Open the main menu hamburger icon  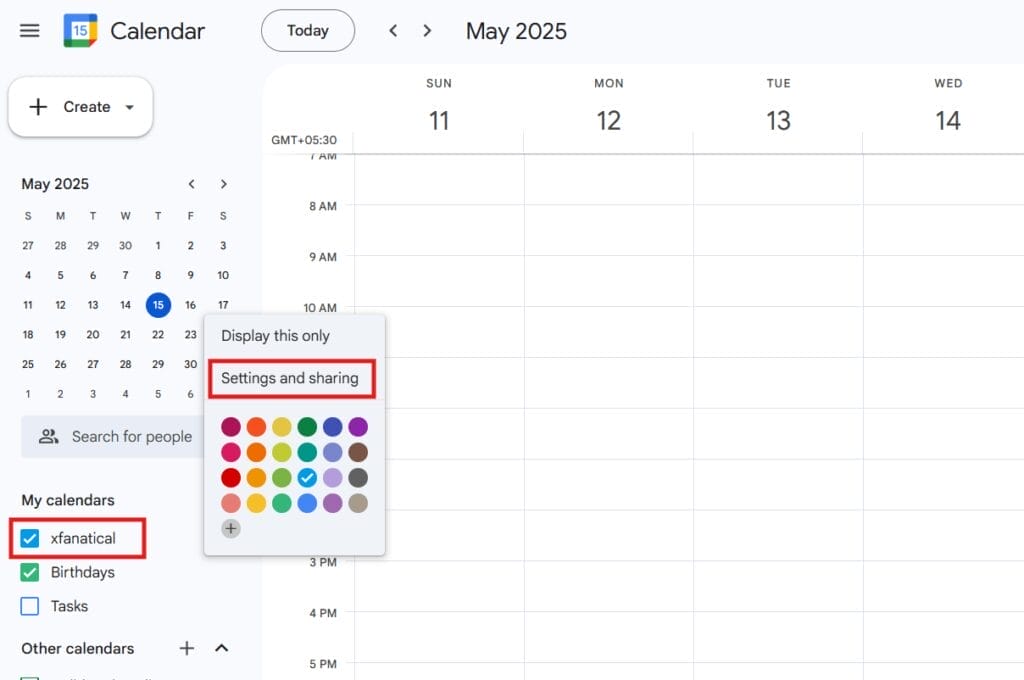click(x=30, y=30)
